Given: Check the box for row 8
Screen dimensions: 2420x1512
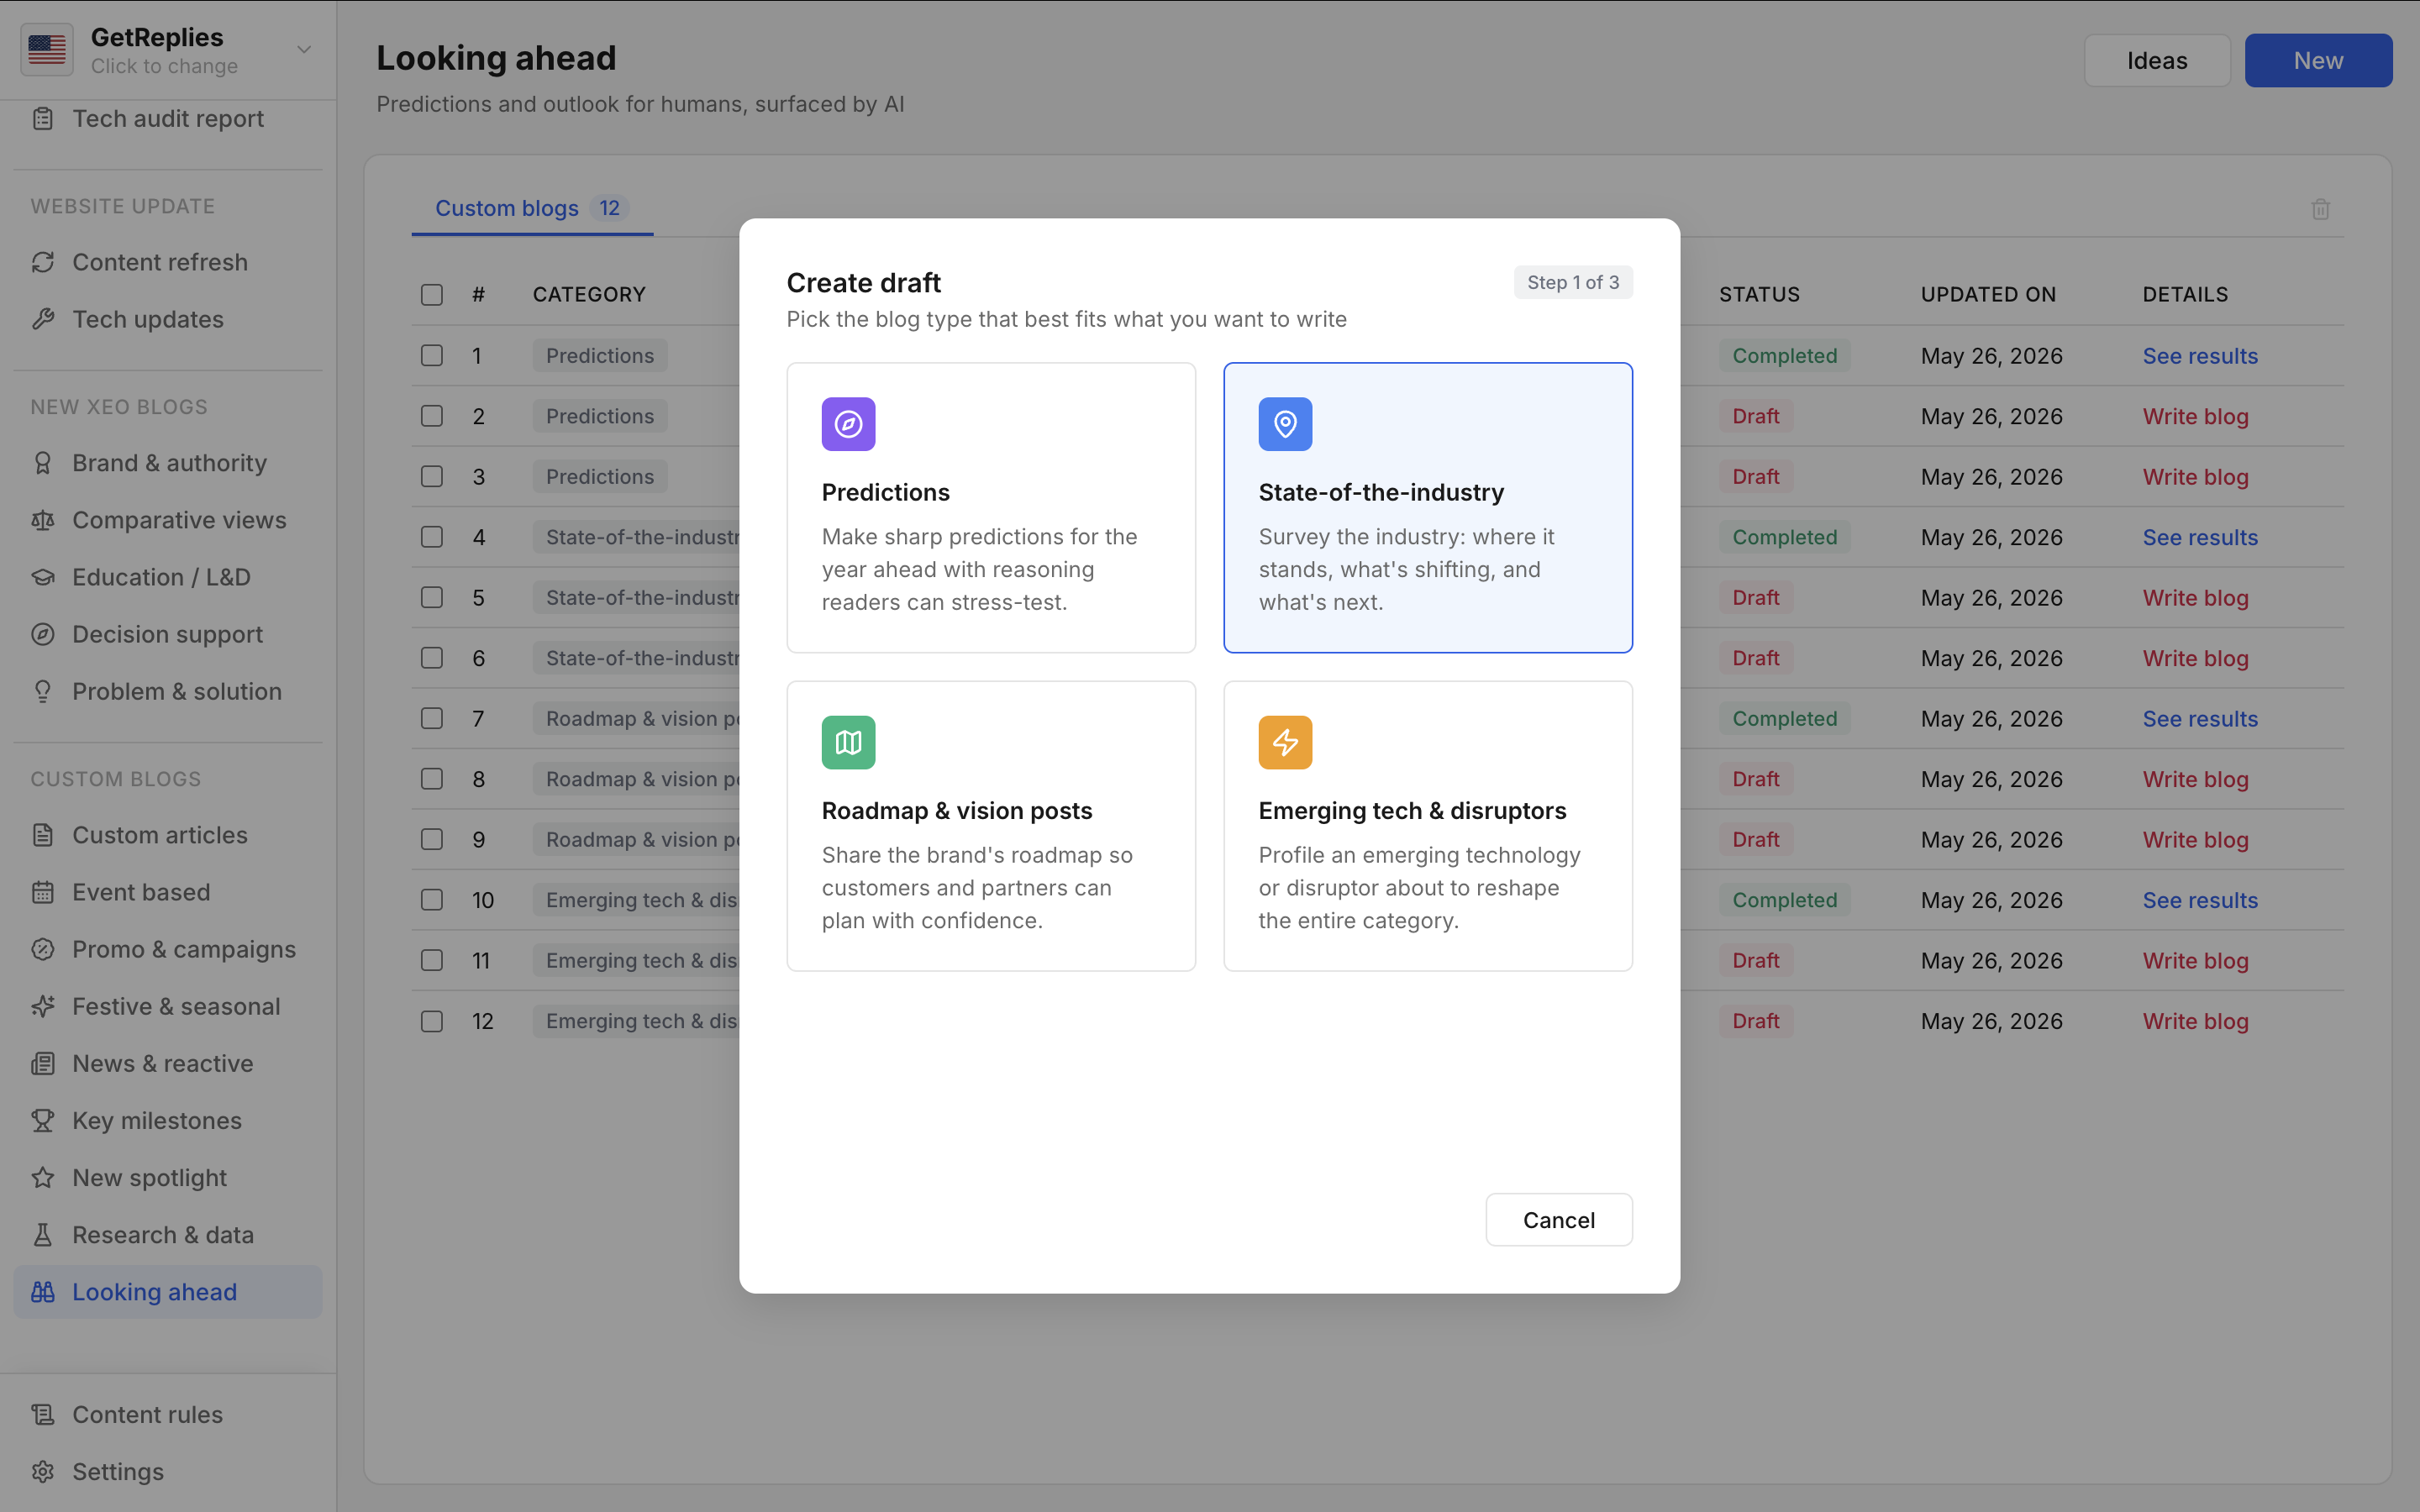Looking at the screenshot, I should [432, 779].
